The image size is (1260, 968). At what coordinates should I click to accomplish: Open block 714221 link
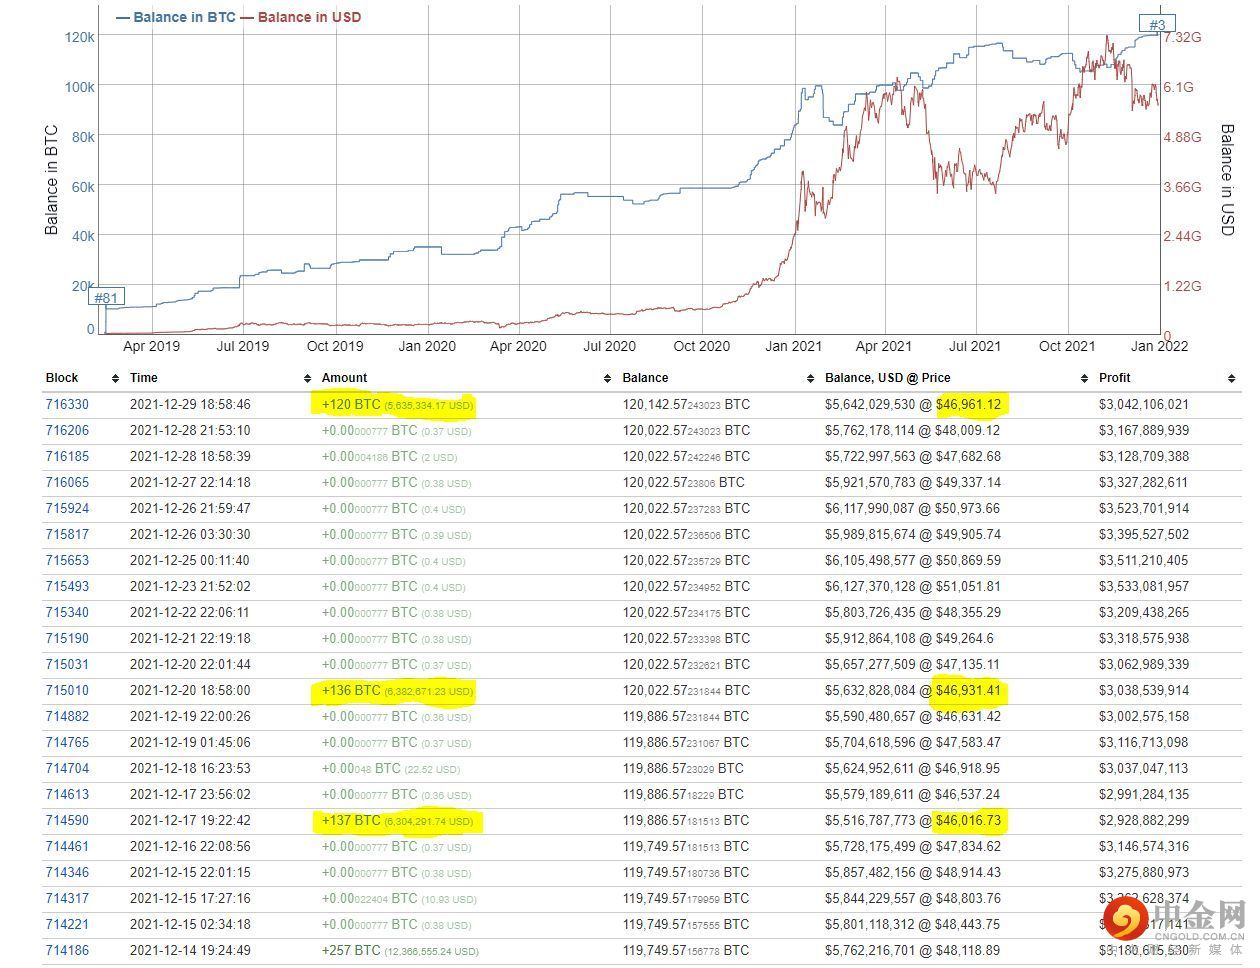(x=67, y=925)
